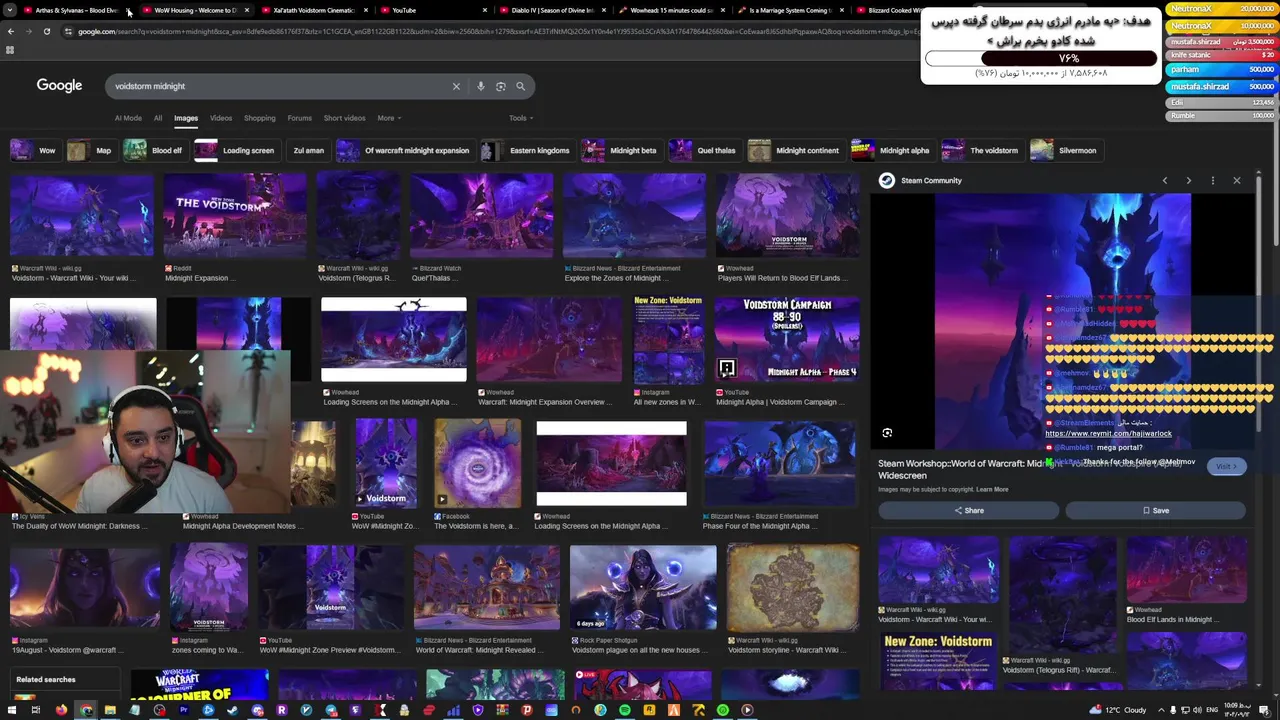Go to Google home via logo

[x=59, y=85]
